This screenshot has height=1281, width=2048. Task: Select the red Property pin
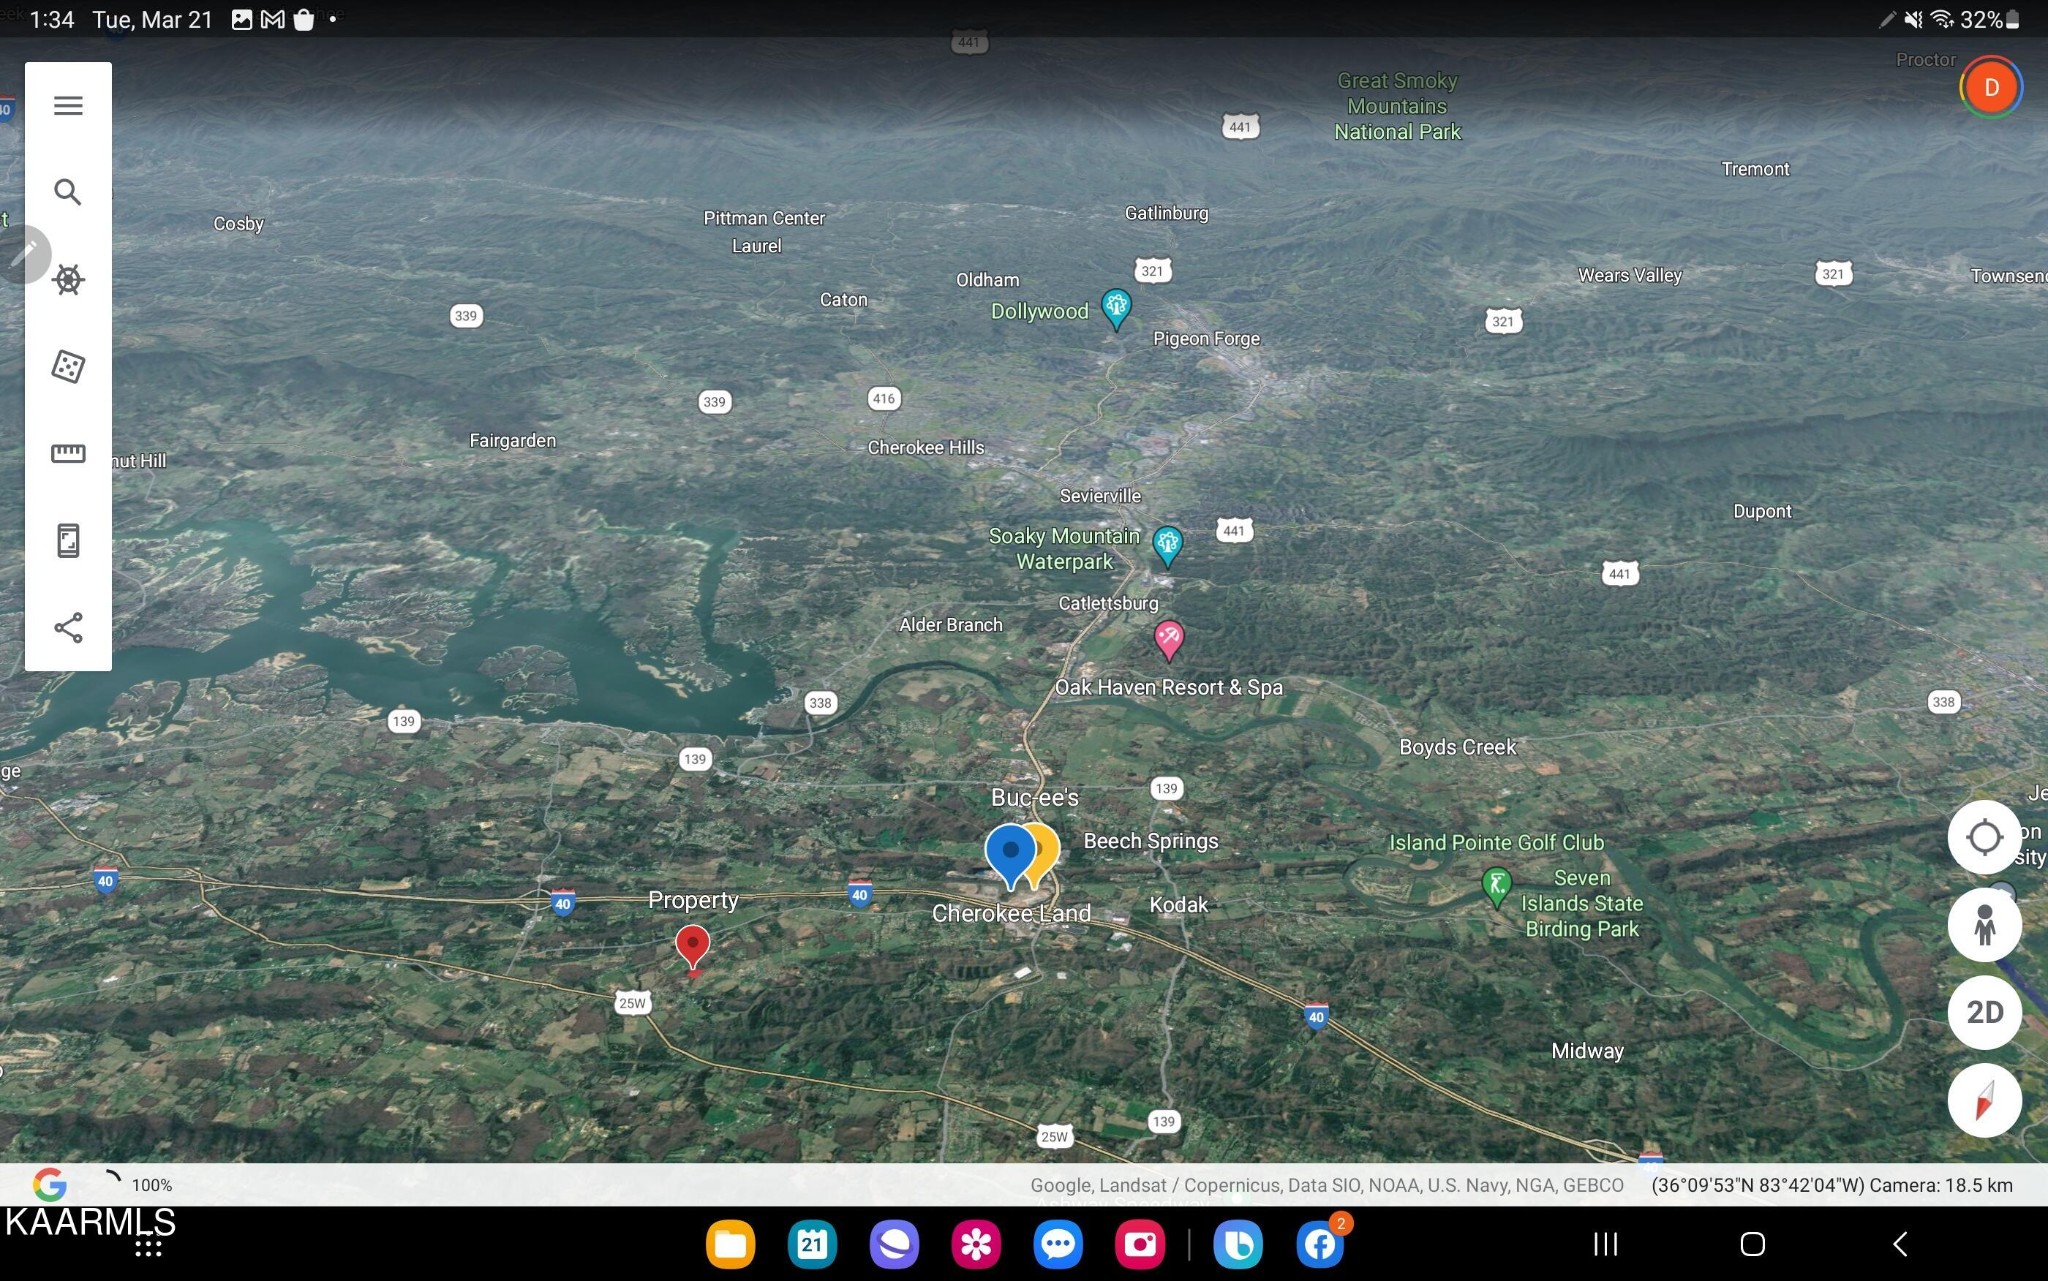692,948
